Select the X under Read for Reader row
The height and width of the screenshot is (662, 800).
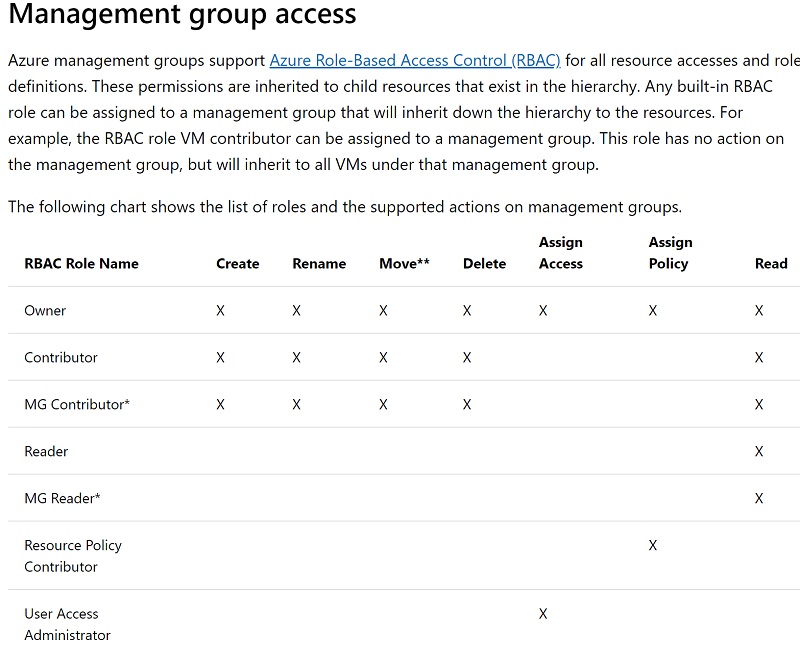pyautogui.click(x=759, y=452)
